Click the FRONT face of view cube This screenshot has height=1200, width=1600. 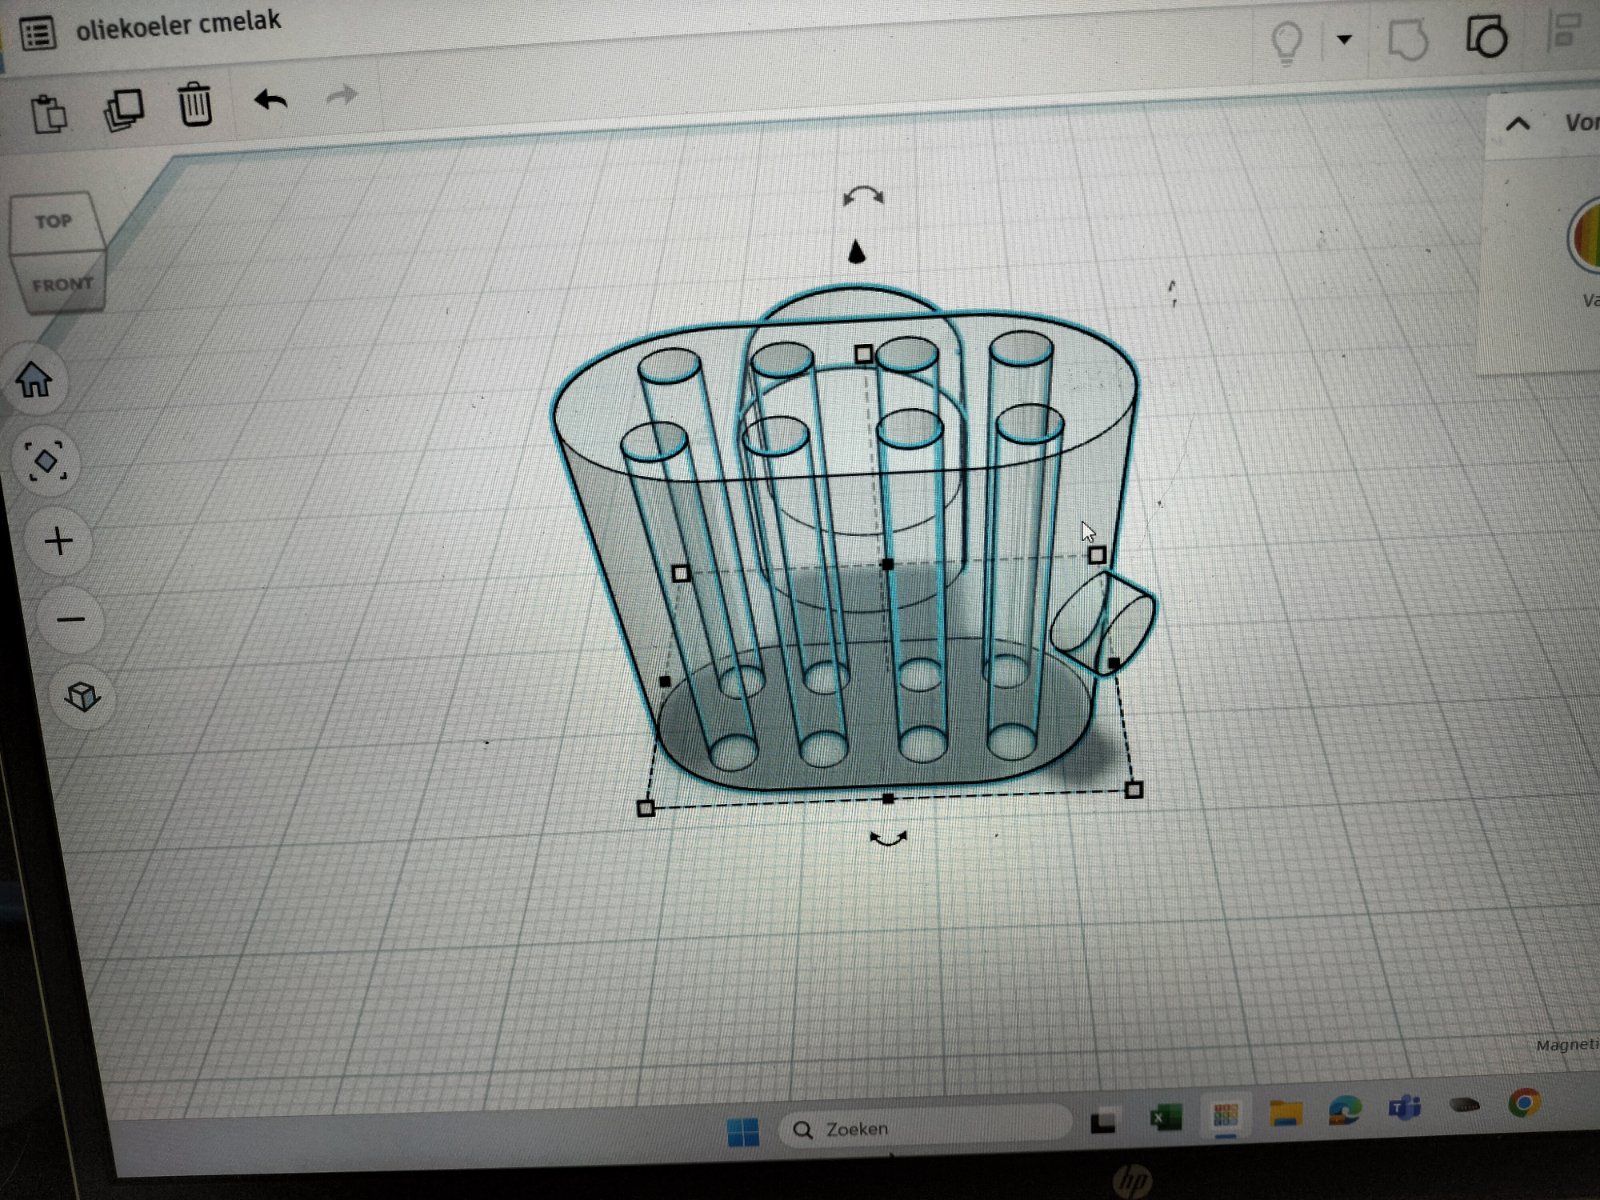62,284
